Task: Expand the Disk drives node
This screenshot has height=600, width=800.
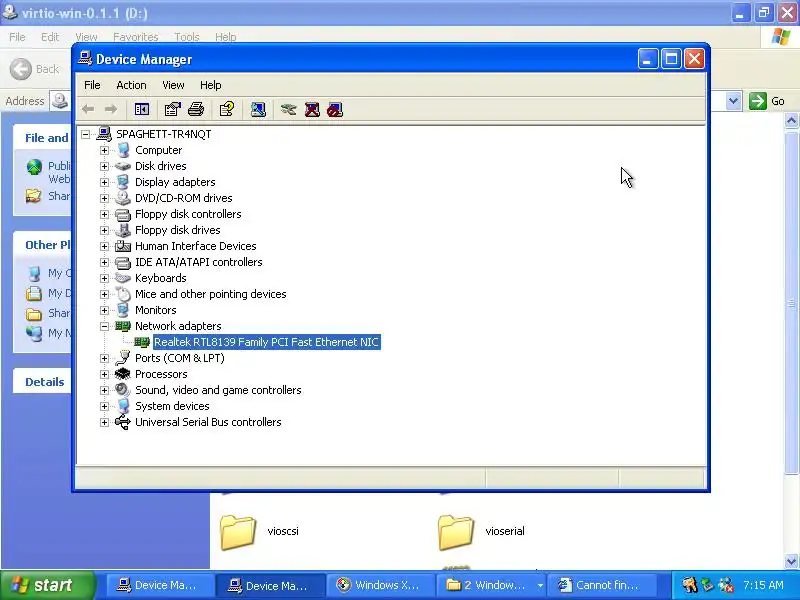Action: click(104, 166)
